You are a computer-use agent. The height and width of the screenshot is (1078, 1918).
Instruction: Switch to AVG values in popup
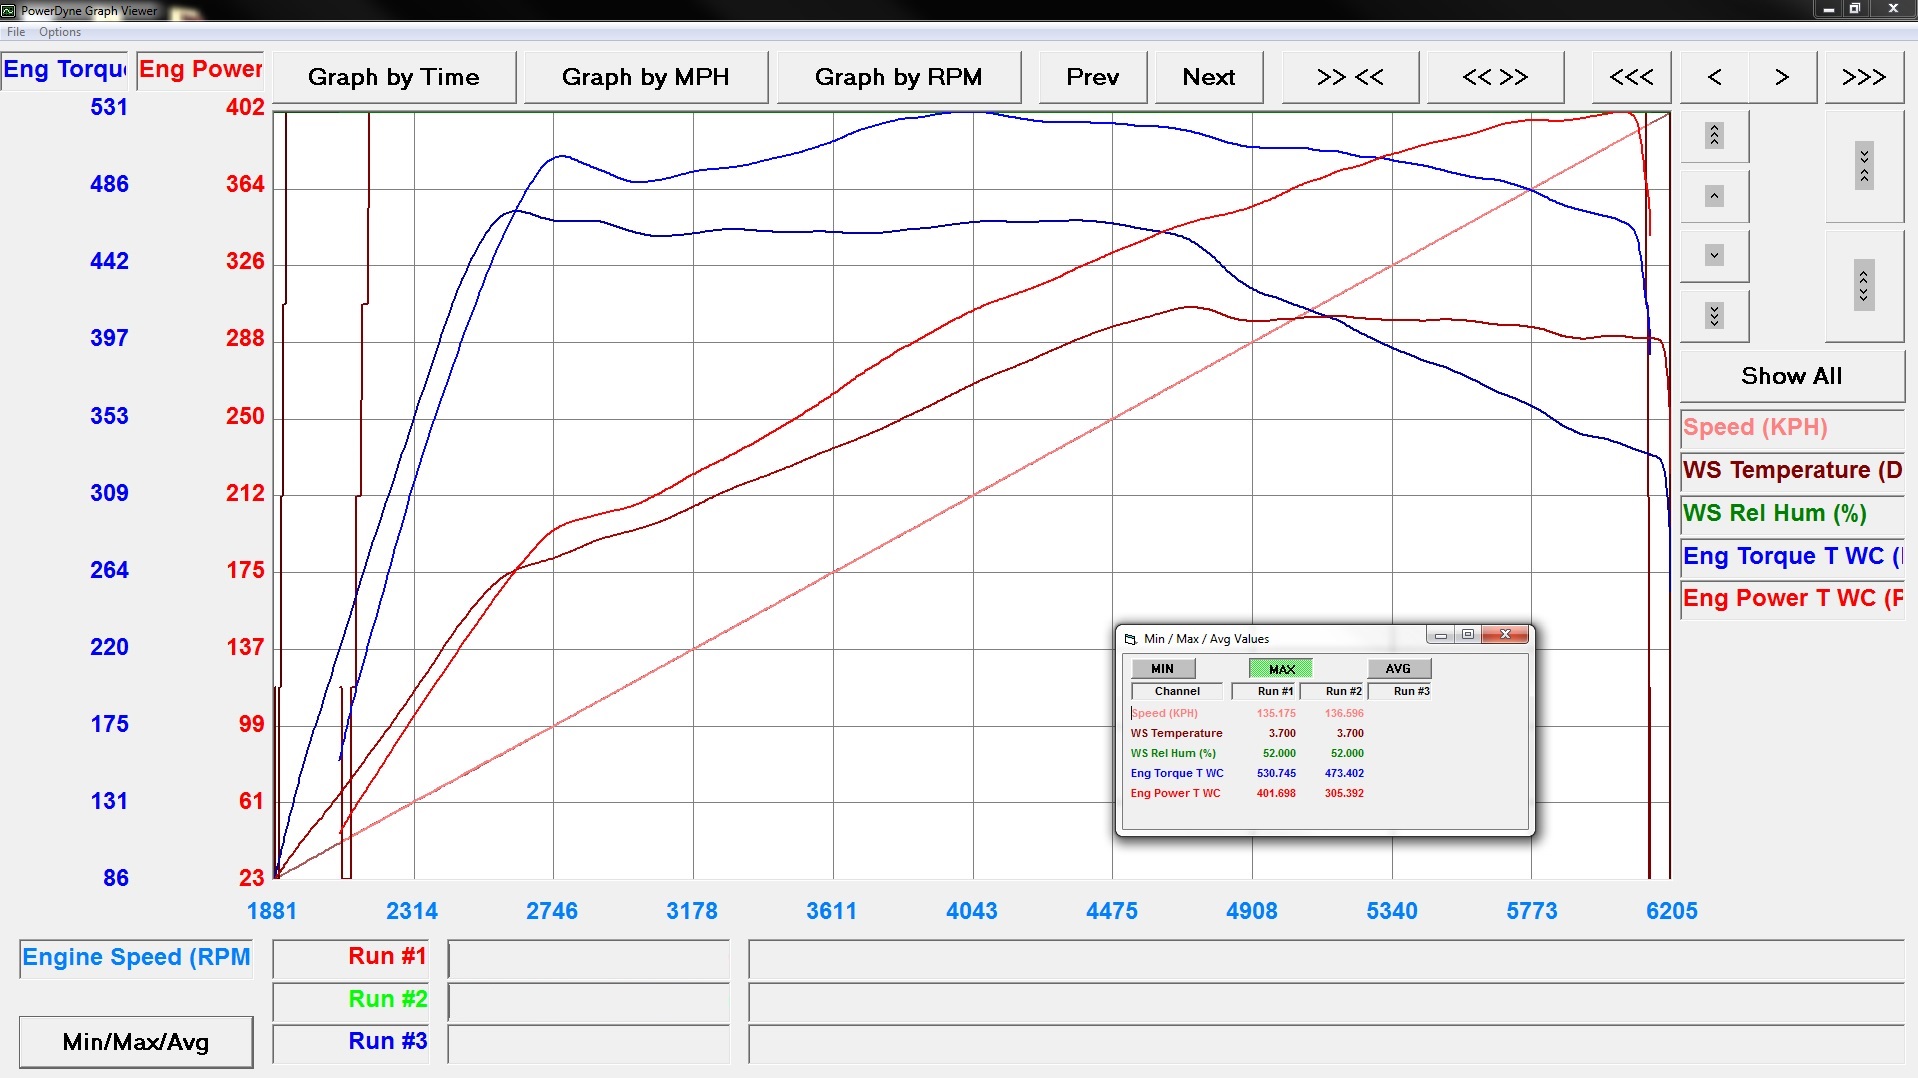[1399, 669]
